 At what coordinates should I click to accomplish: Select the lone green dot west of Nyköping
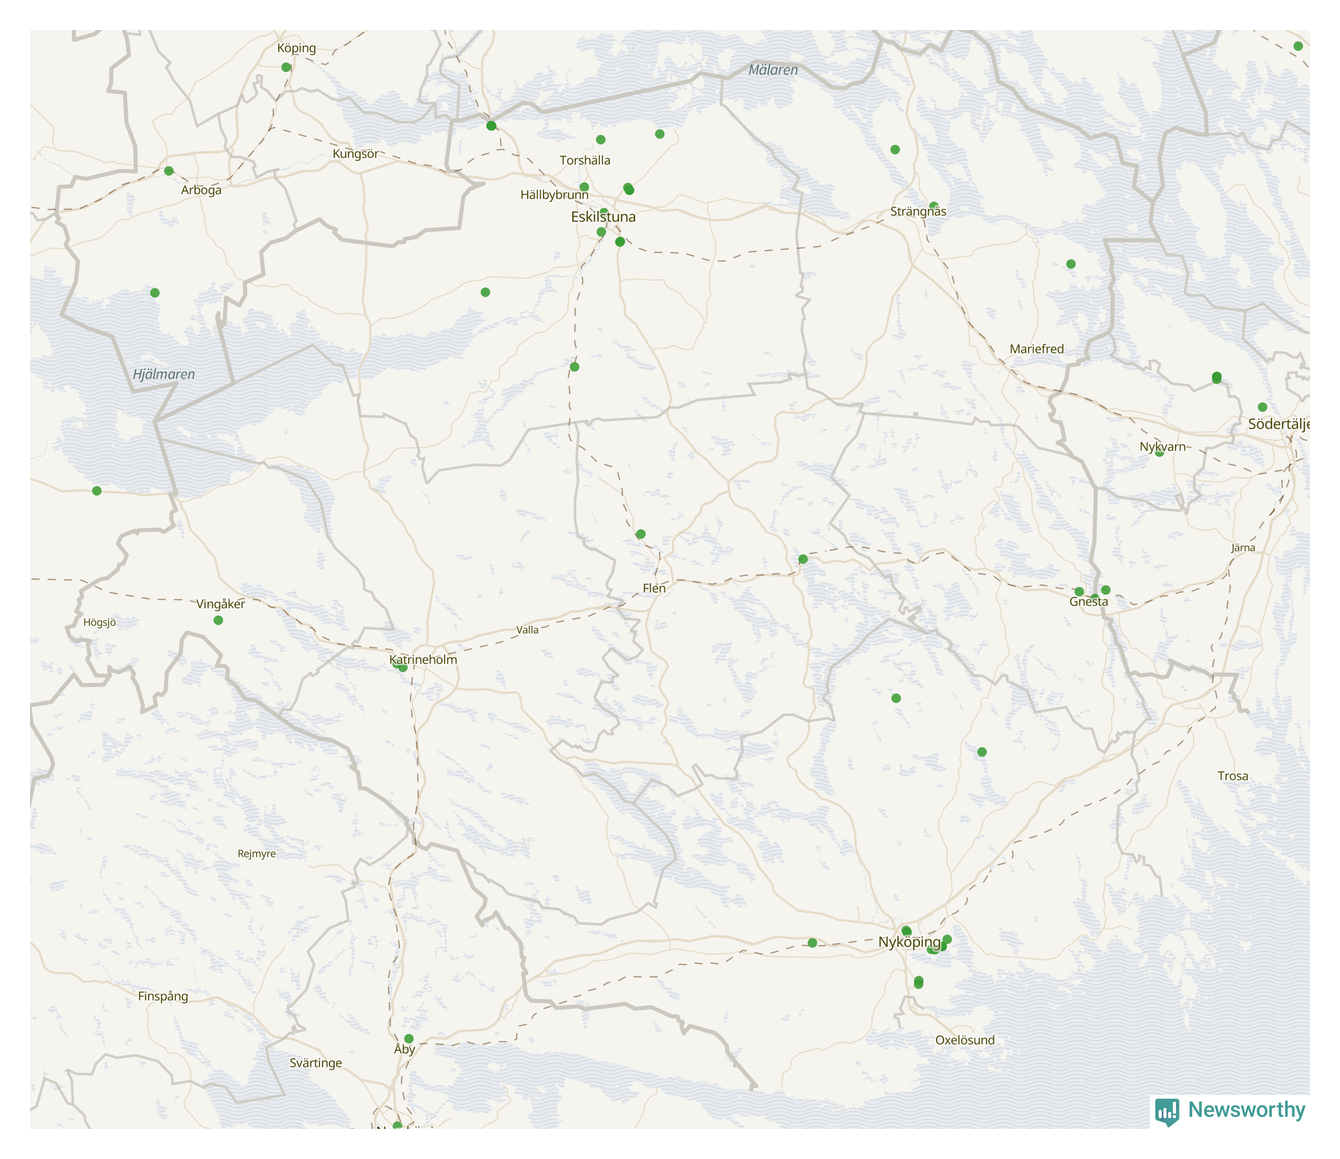point(812,943)
